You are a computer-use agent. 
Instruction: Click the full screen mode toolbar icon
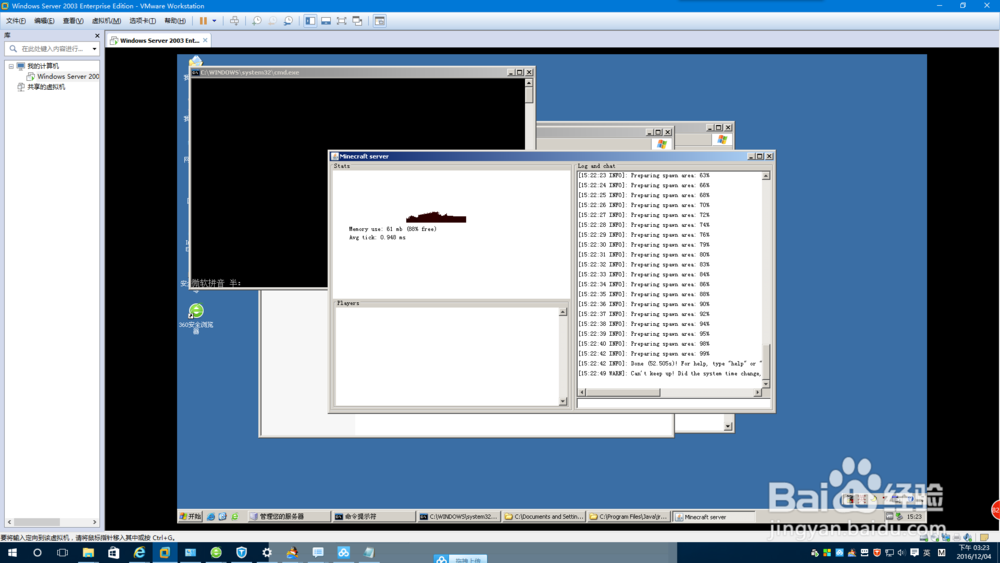tap(342, 21)
